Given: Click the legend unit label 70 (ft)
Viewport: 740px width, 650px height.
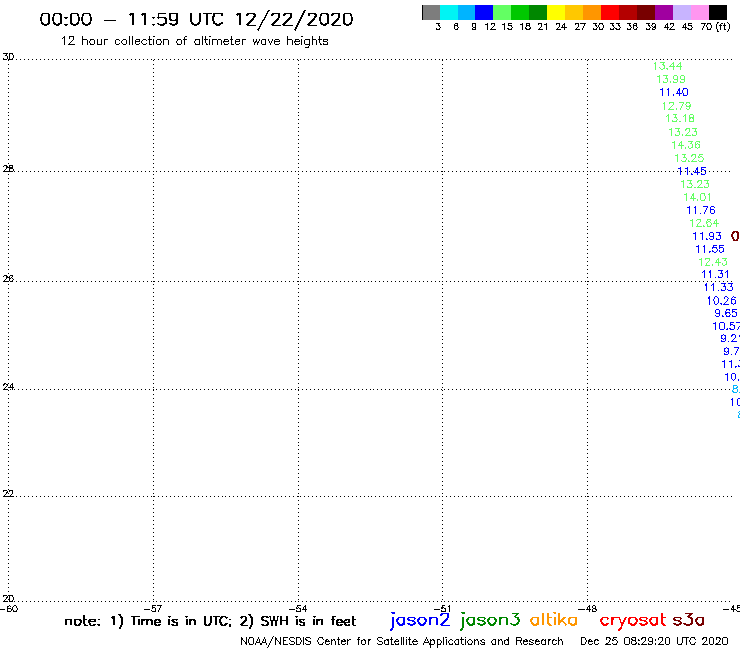Looking at the screenshot, I should 715,27.
